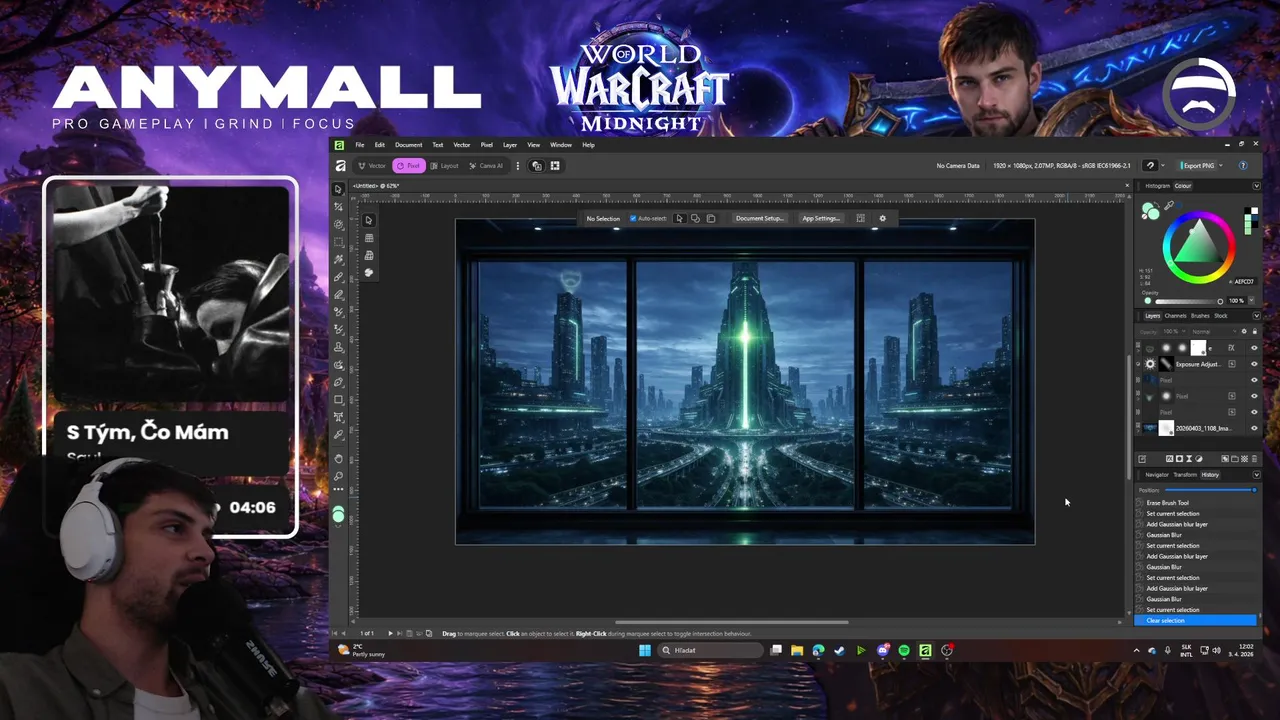Select the Clear selection history state
Viewport: 1280px width, 720px height.
coord(1195,620)
